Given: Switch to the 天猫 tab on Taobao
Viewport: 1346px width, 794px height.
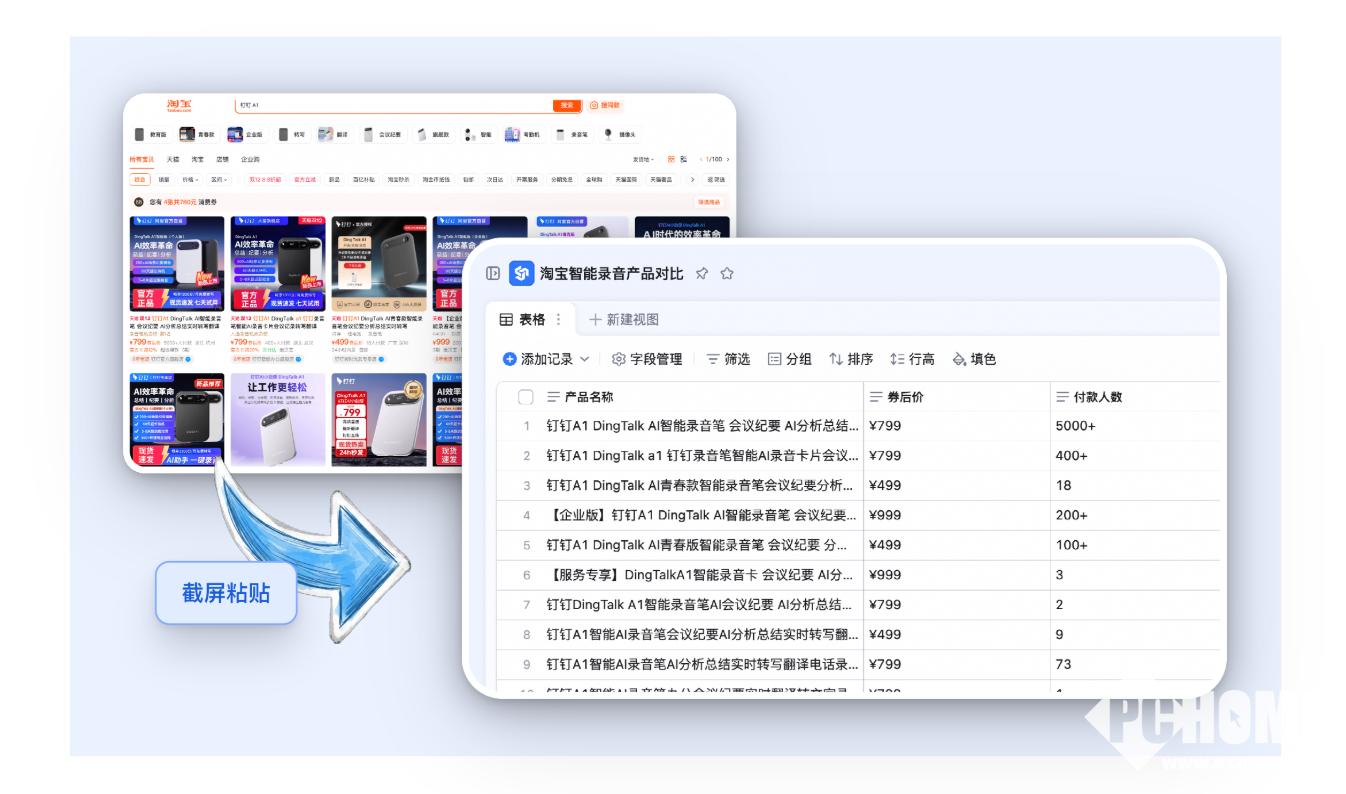Looking at the screenshot, I should point(173,160).
